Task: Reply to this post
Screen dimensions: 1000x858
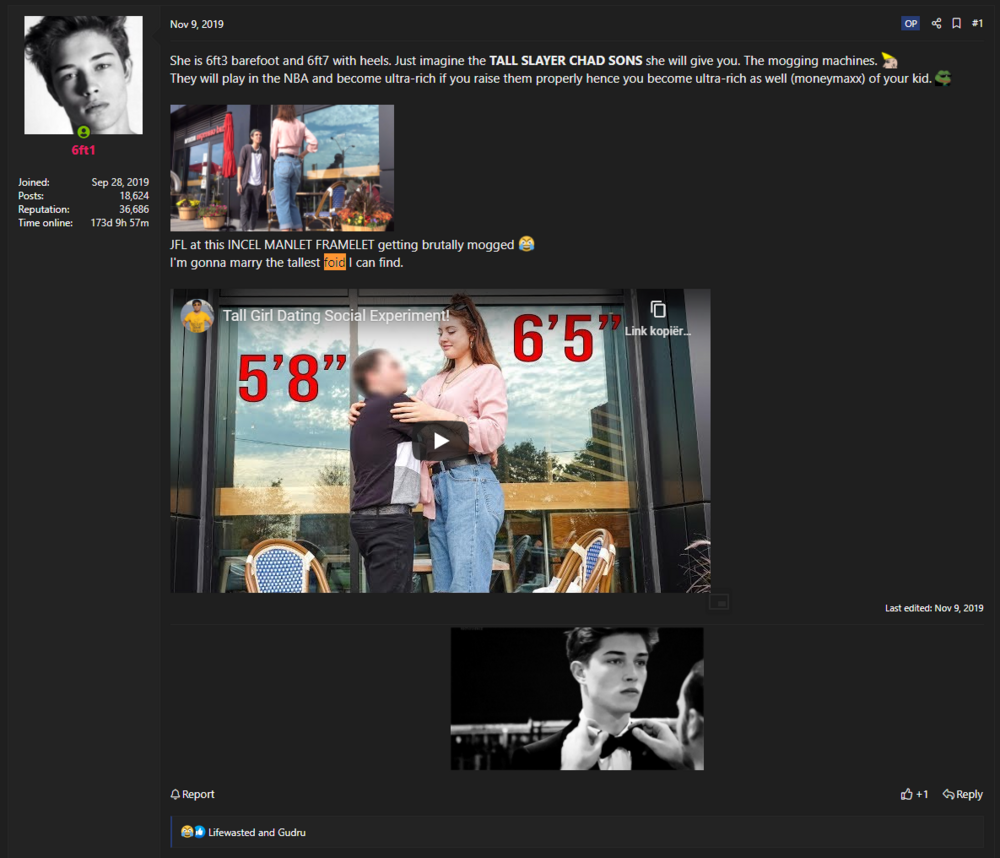Action: tap(963, 794)
